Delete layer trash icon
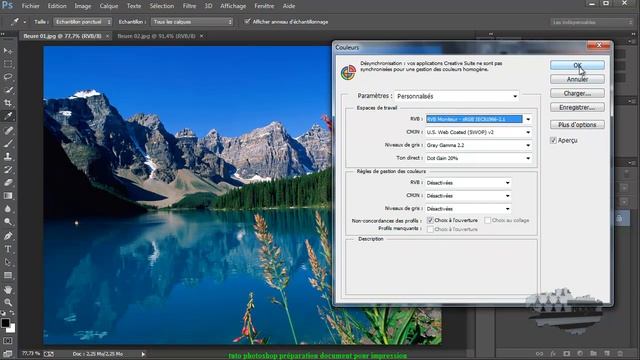 620,353
